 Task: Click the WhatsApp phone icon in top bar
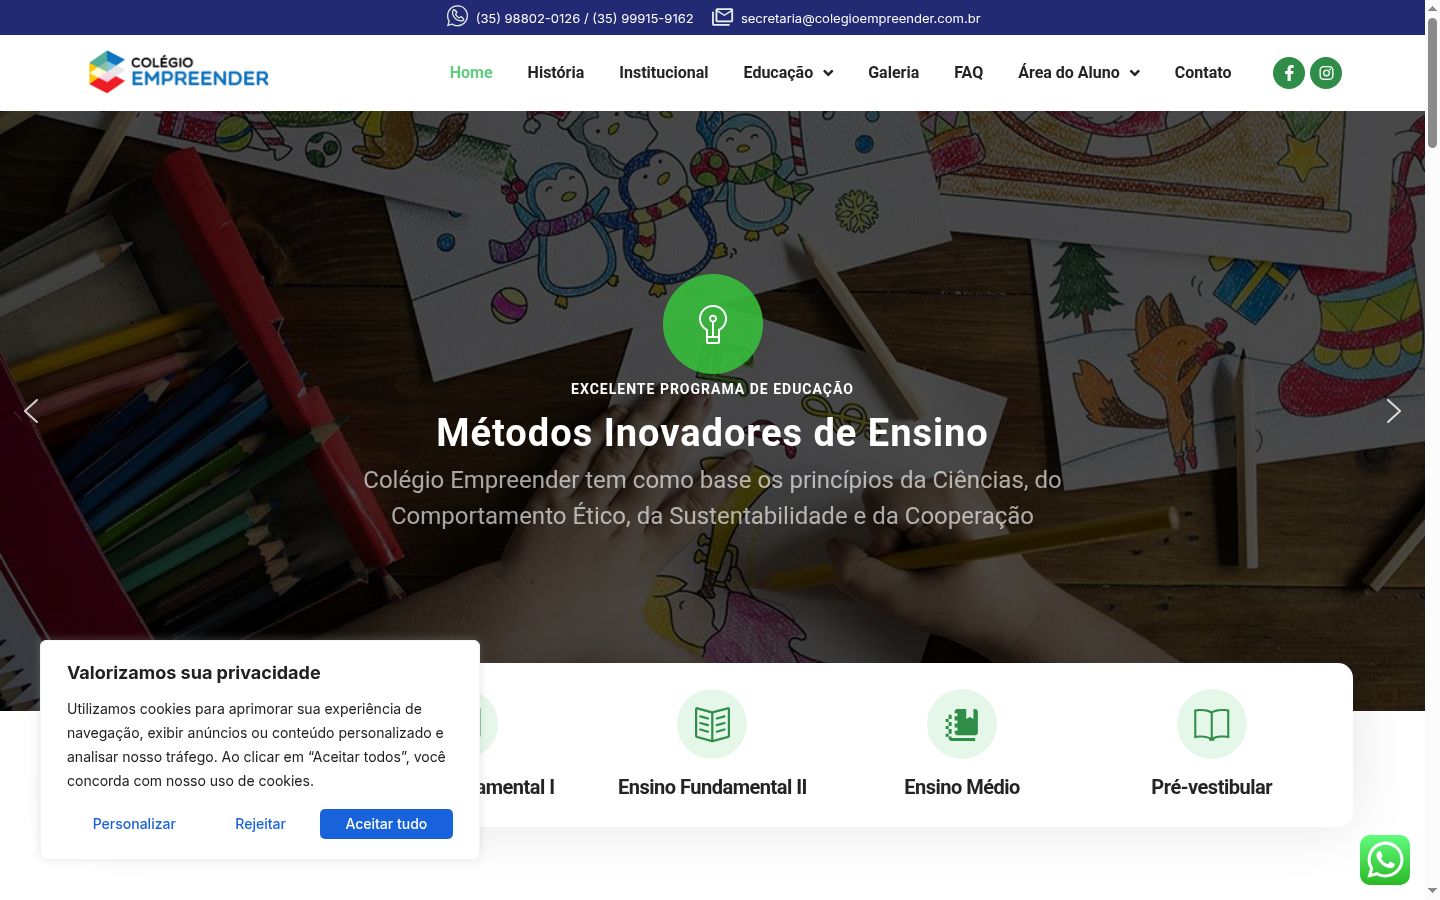[457, 16]
